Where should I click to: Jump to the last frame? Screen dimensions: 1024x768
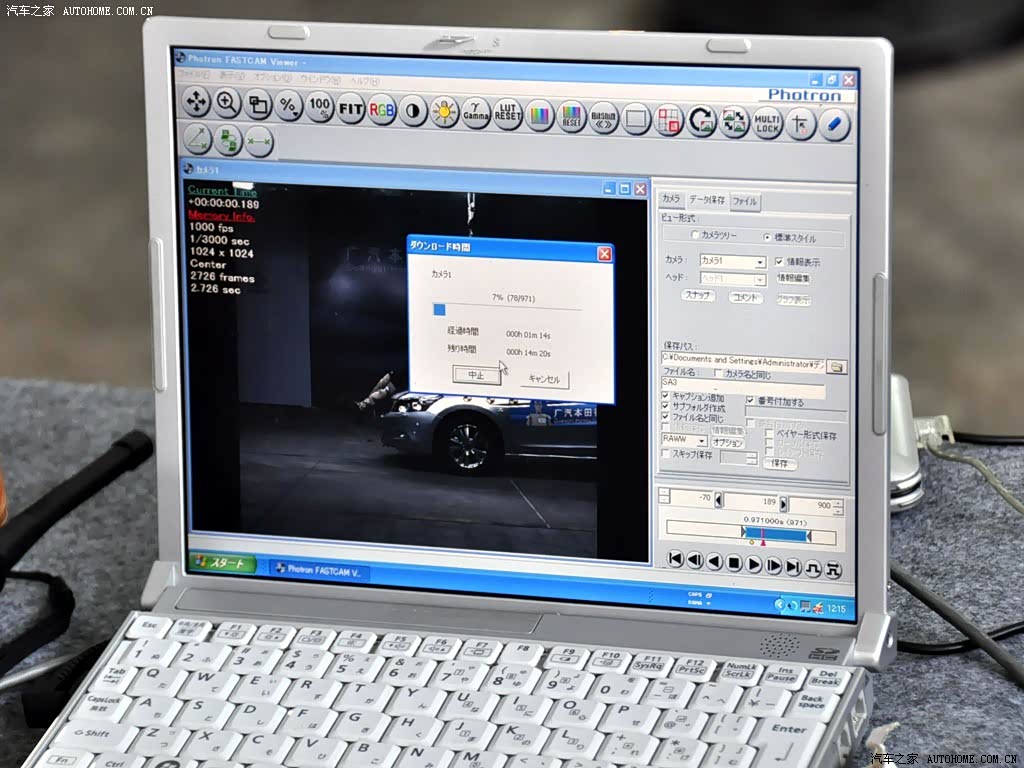[793, 567]
